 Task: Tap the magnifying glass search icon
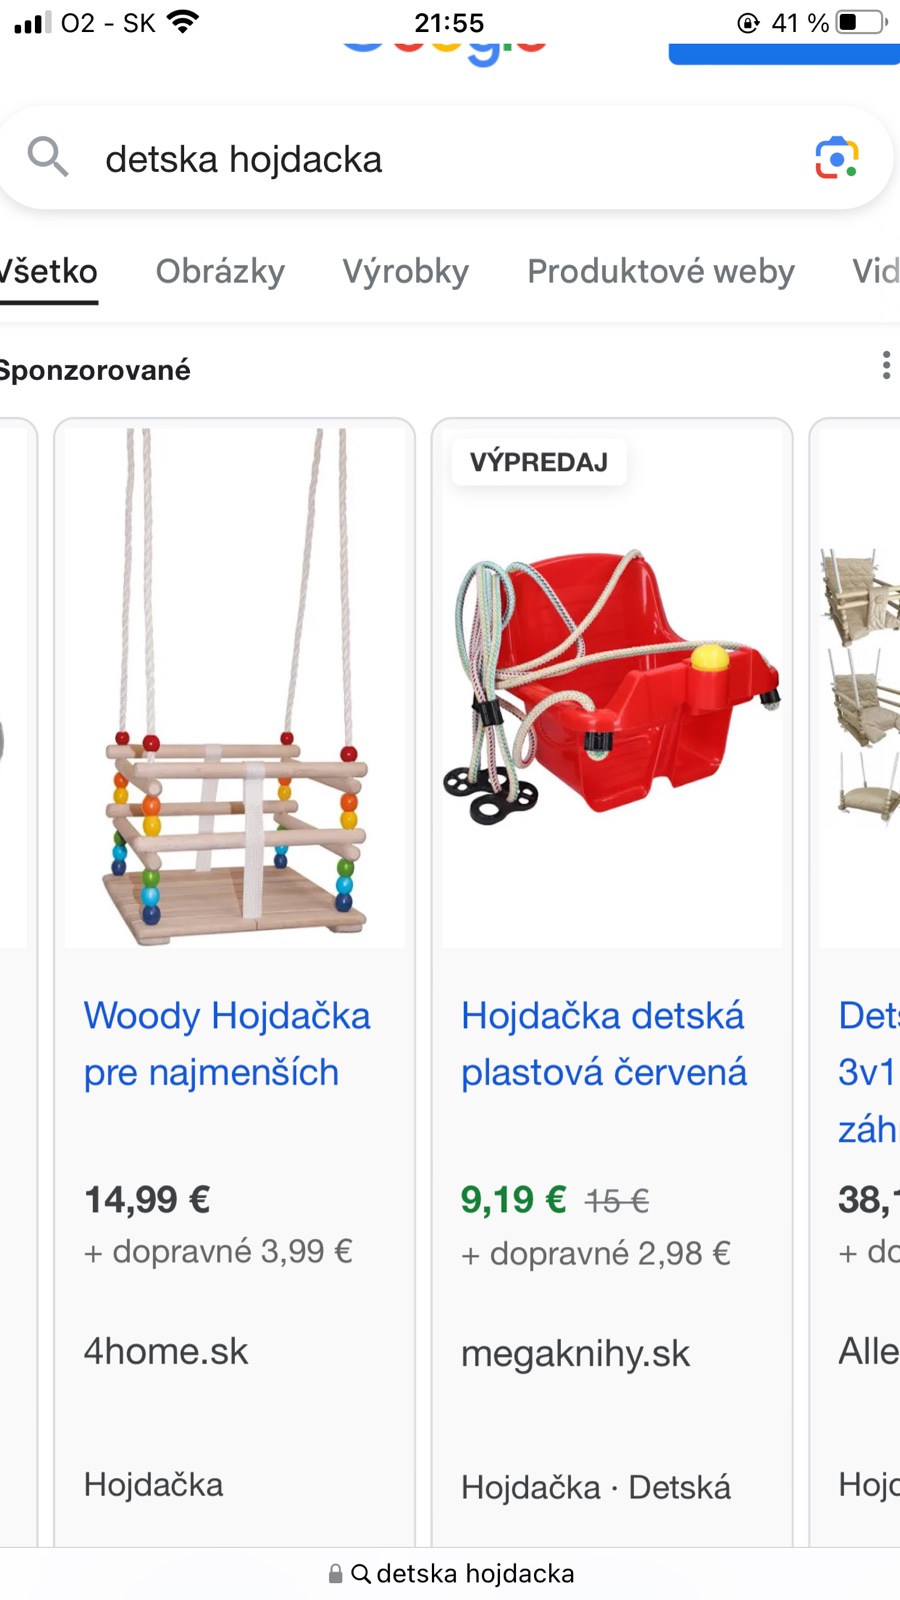click(47, 157)
